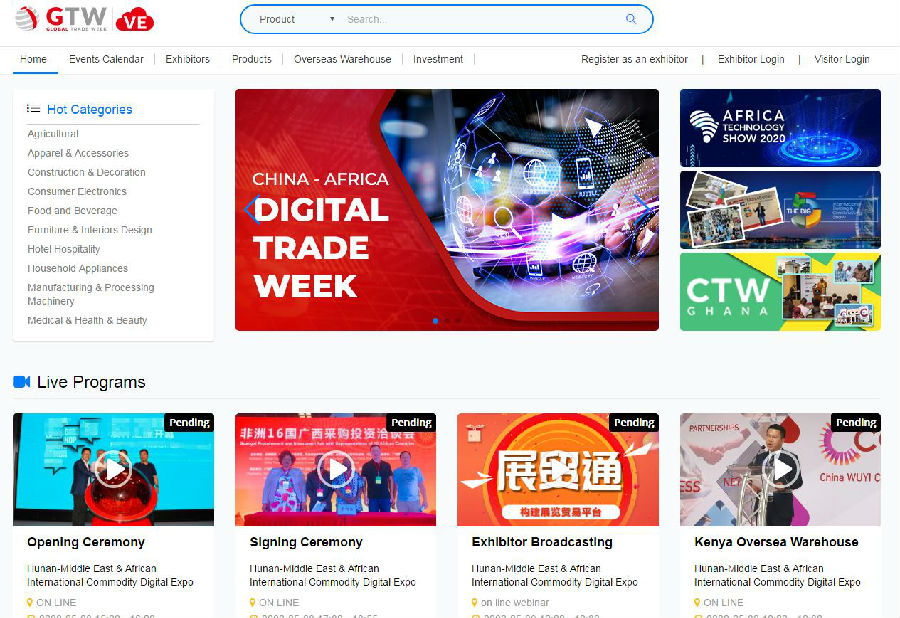Open the Overseas Warehouse menu item
900x618 pixels.
point(343,59)
